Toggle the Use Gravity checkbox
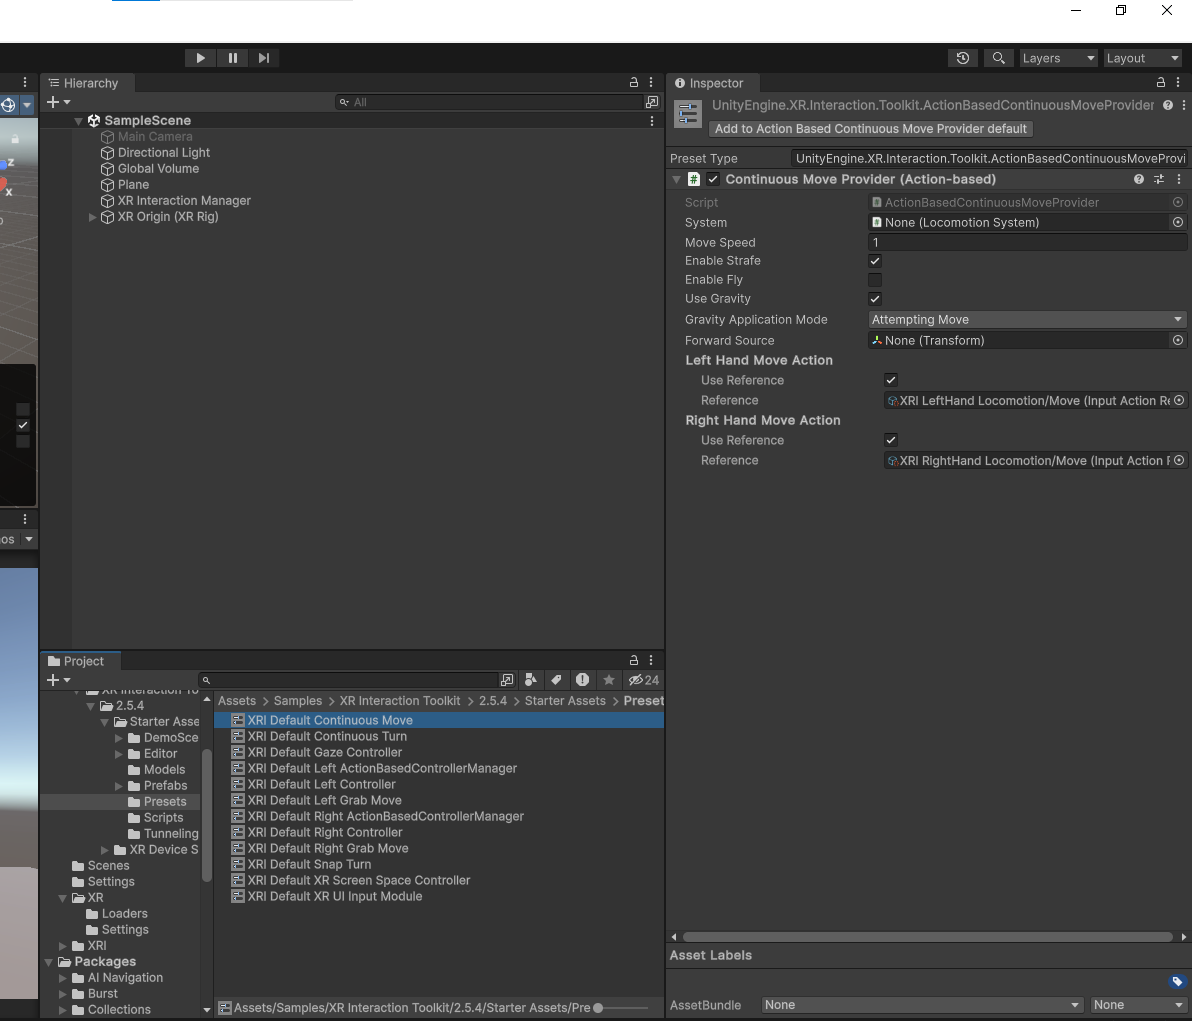1192x1021 pixels. point(875,299)
